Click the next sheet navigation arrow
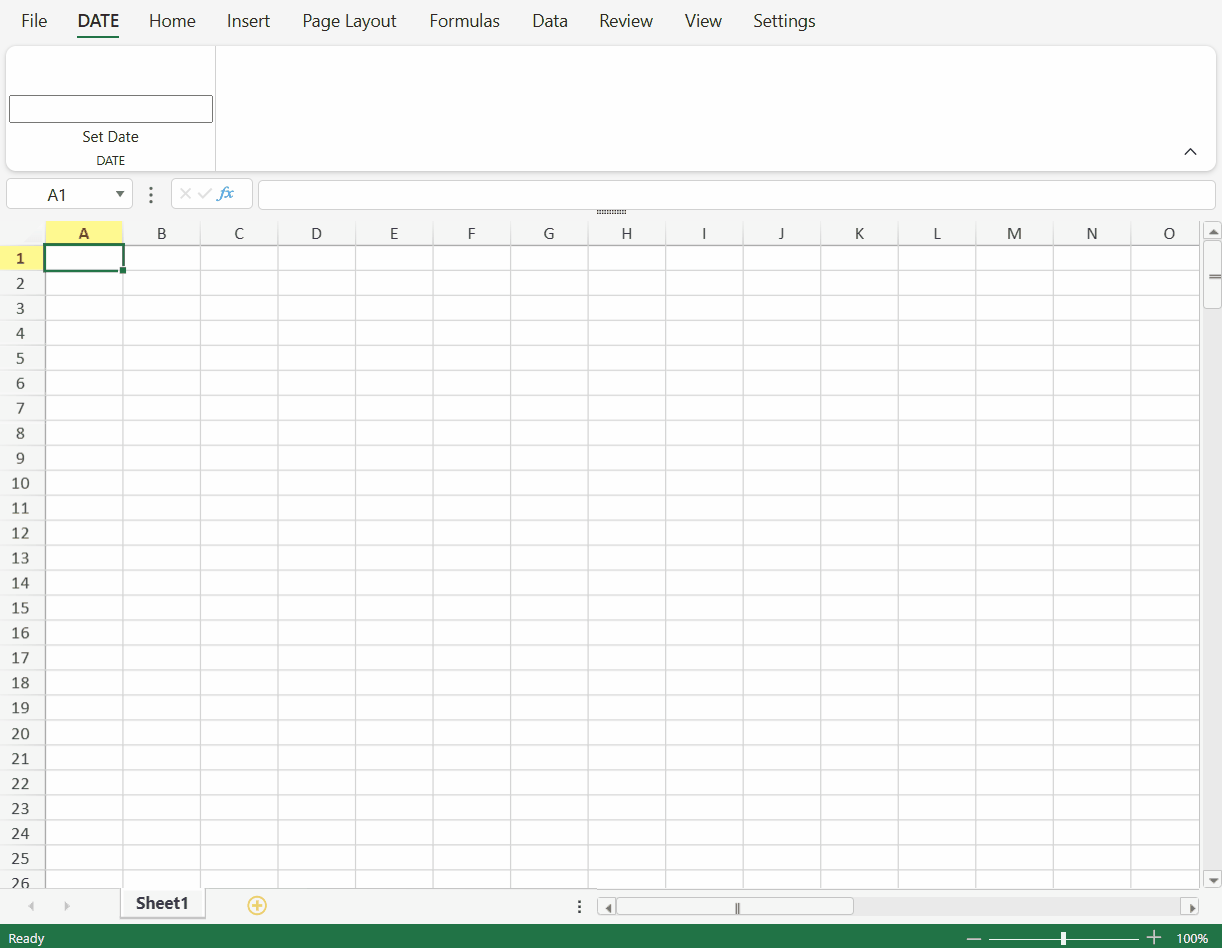 pyautogui.click(x=67, y=906)
